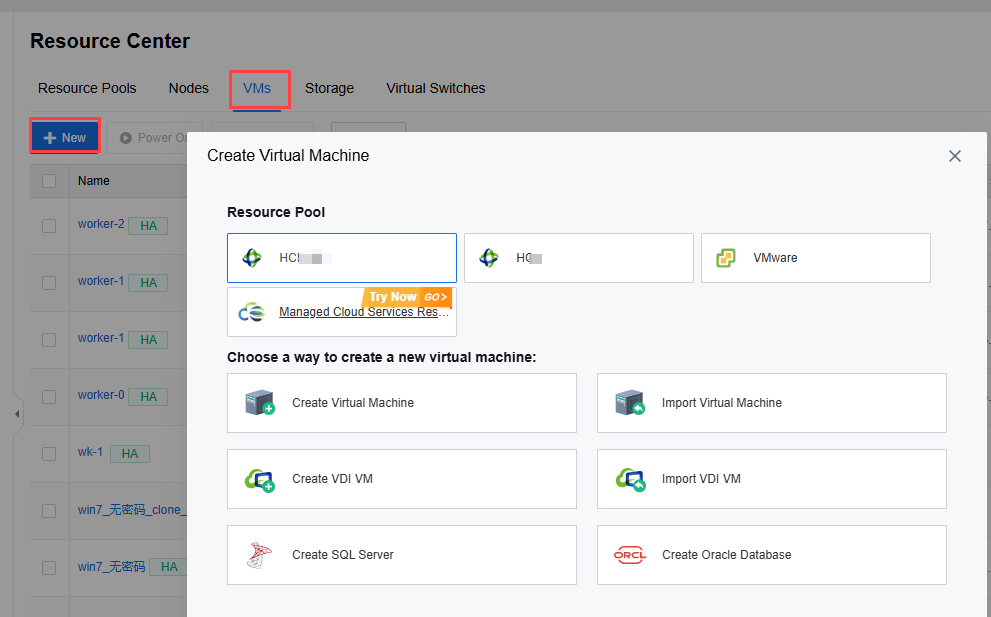This screenshot has width=991, height=617.
Task: Select the VMware resource pool
Action: tap(815, 258)
